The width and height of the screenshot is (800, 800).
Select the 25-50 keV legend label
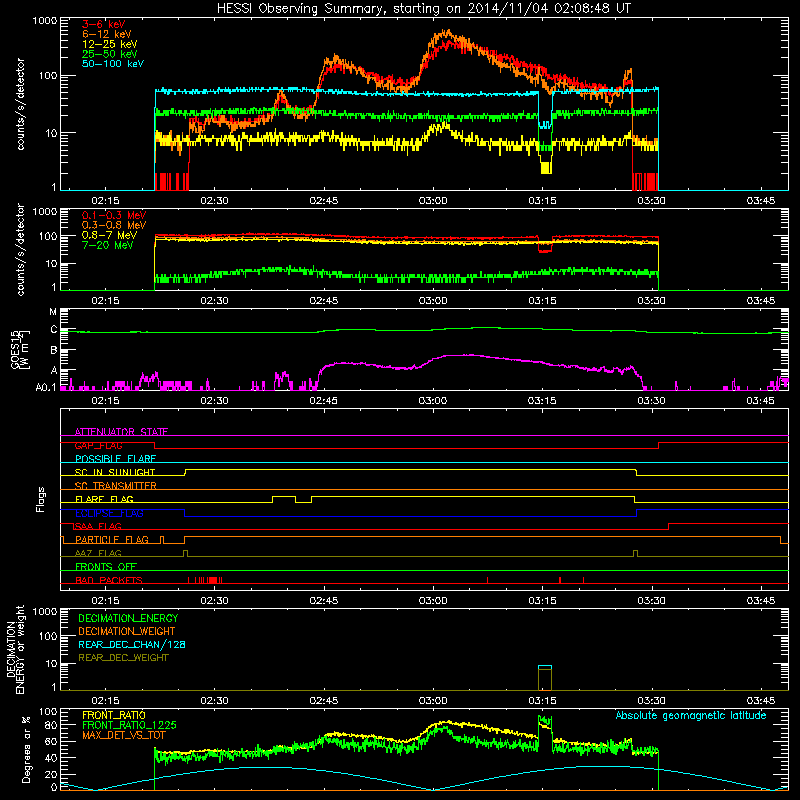[110, 54]
